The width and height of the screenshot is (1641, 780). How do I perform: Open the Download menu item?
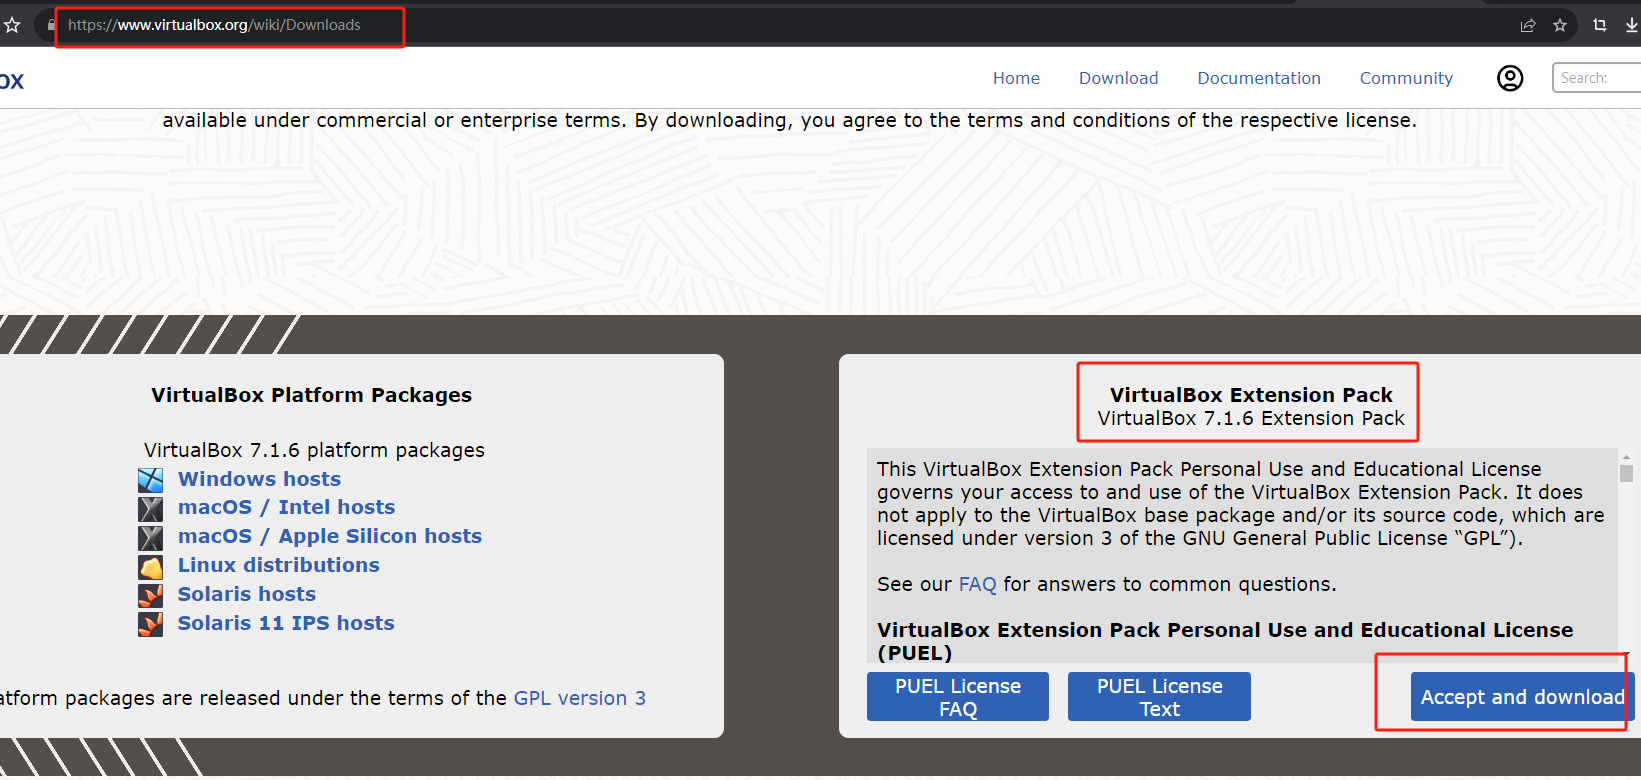click(1118, 78)
